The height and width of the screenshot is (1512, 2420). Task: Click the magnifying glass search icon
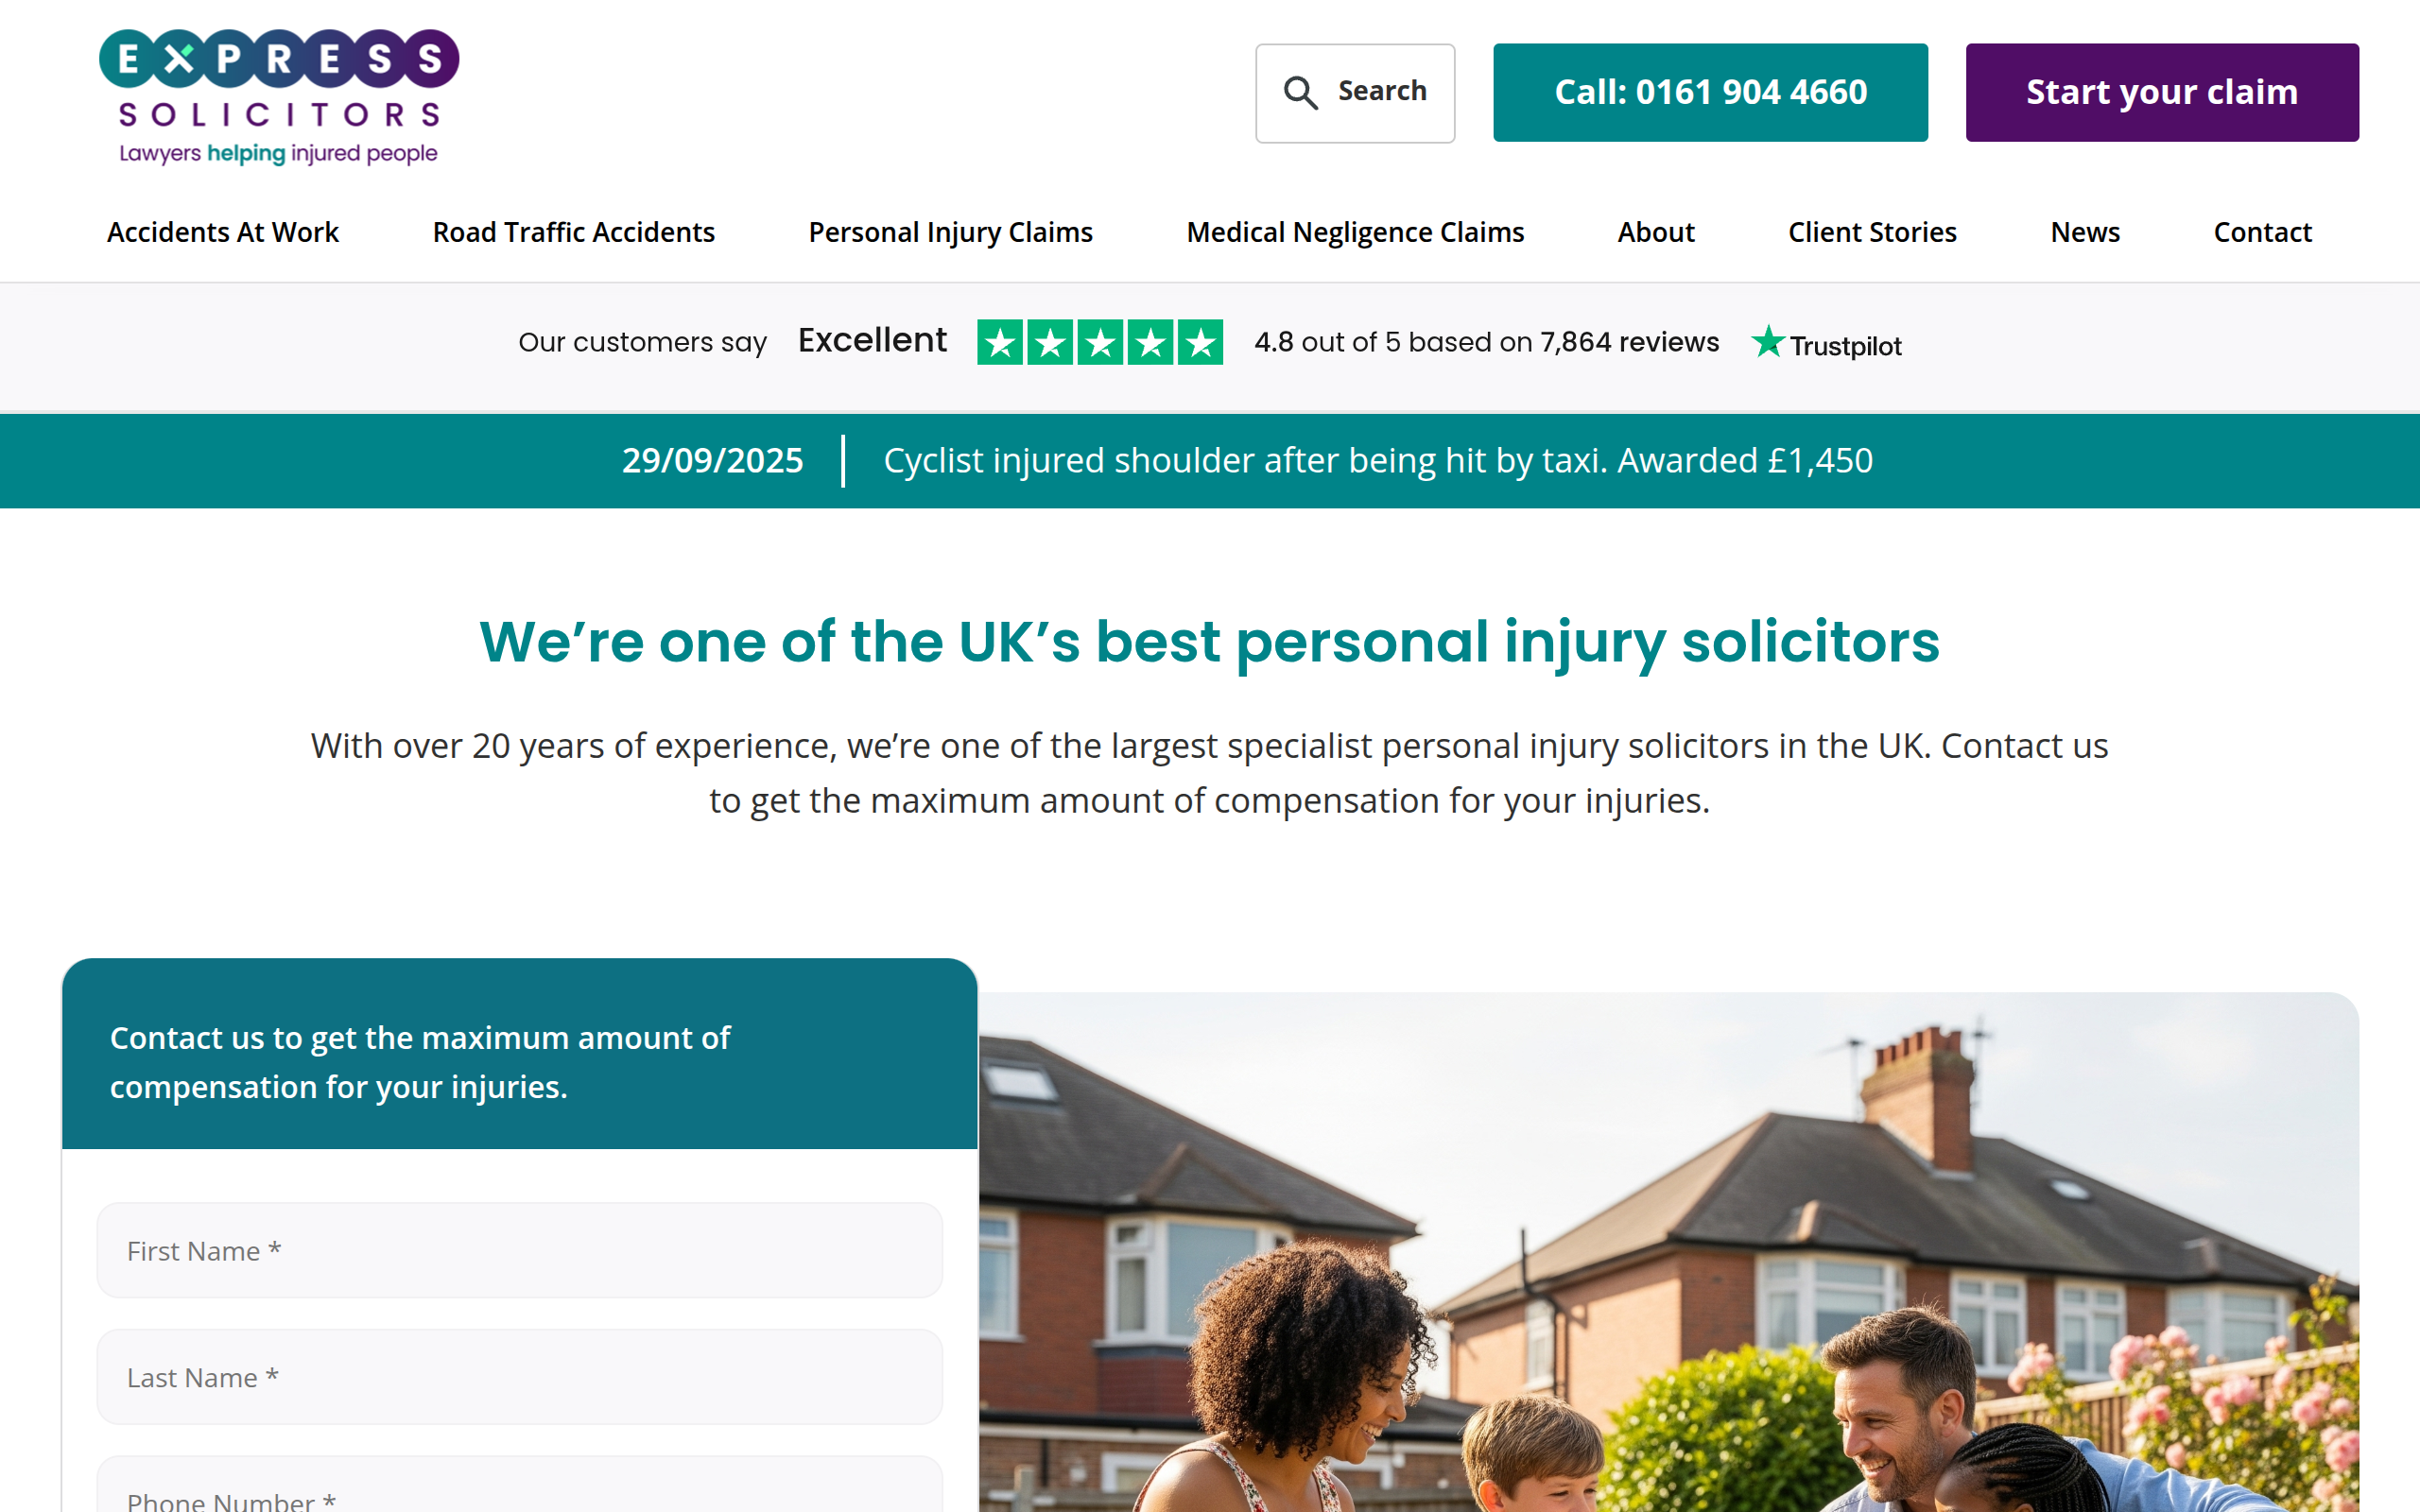pos(1300,92)
